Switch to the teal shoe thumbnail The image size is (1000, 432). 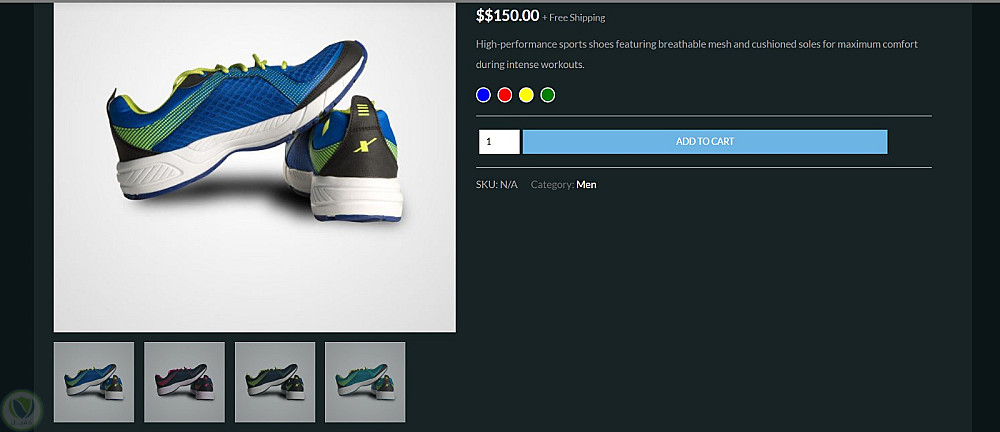click(365, 382)
